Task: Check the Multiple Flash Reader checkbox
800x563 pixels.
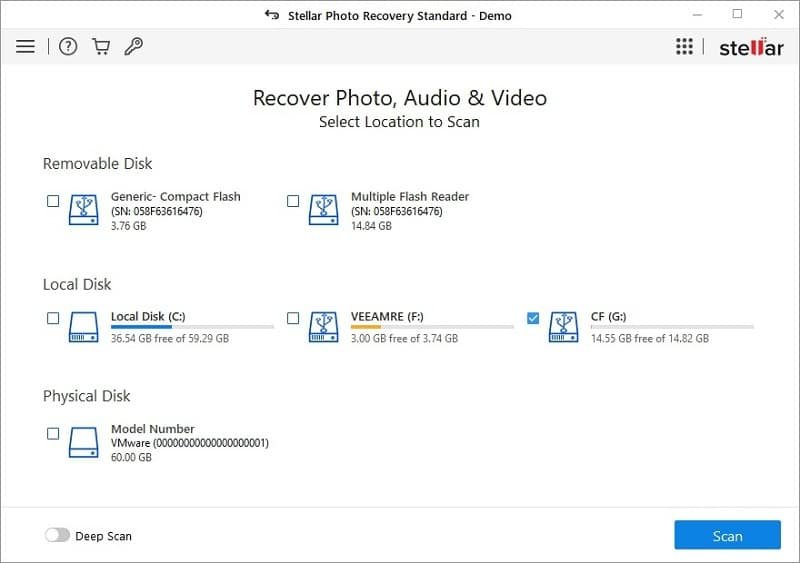Action: pos(293,201)
